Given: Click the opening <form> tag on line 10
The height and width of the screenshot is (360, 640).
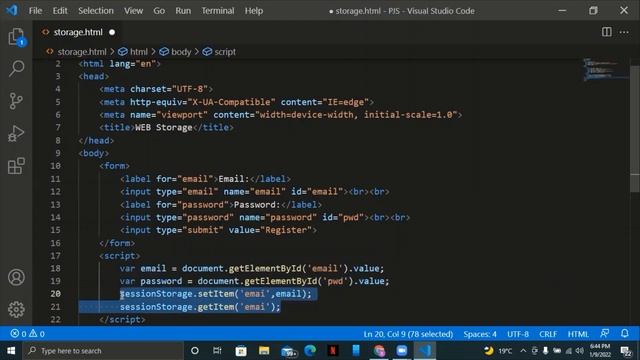Looking at the screenshot, I should click(115, 166).
